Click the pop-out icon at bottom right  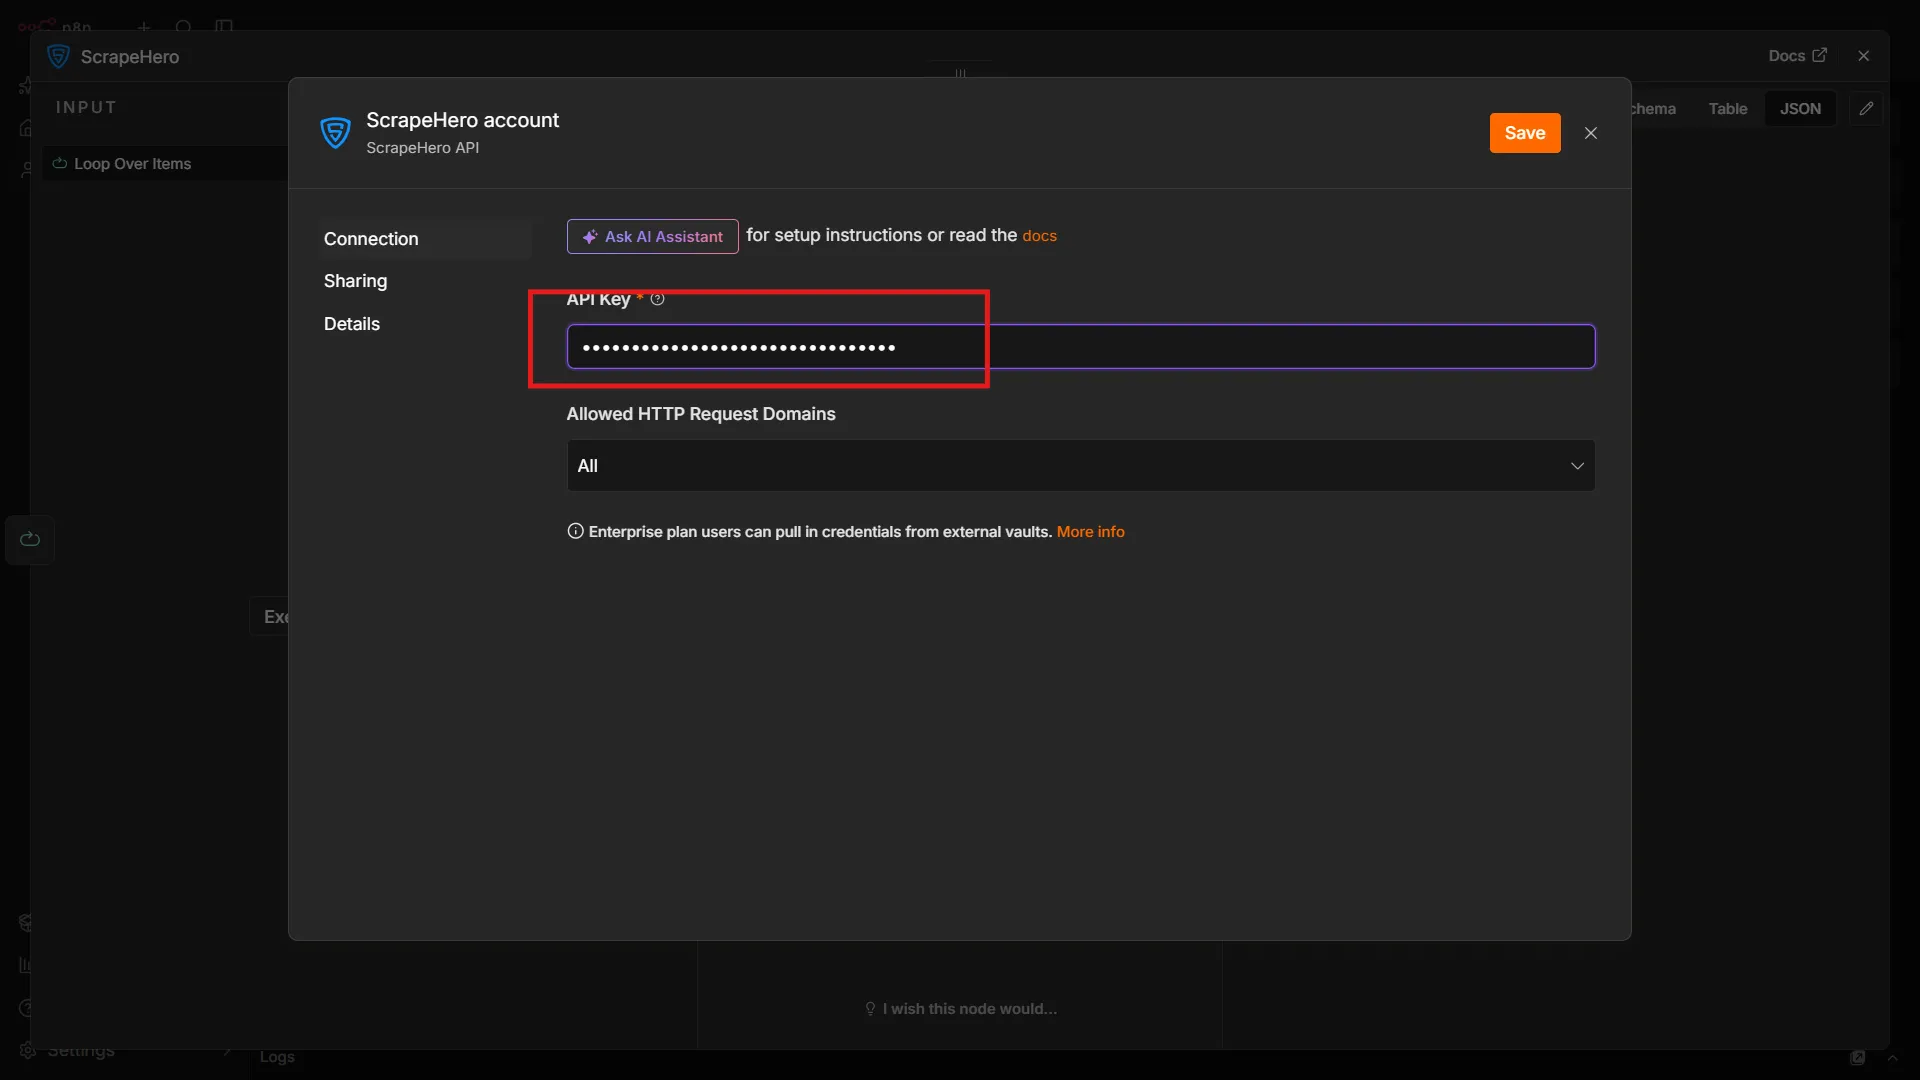[x=1858, y=1058]
